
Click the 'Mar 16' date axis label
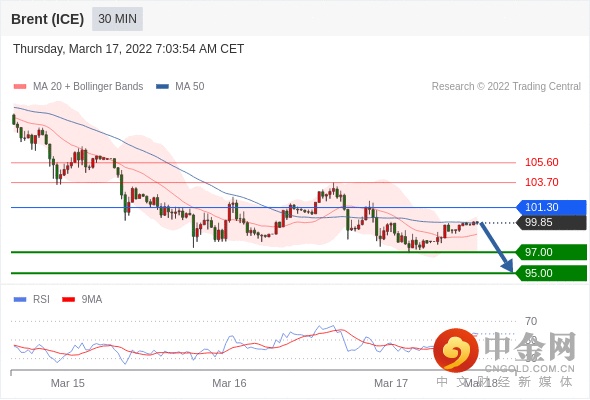click(x=230, y=383)
